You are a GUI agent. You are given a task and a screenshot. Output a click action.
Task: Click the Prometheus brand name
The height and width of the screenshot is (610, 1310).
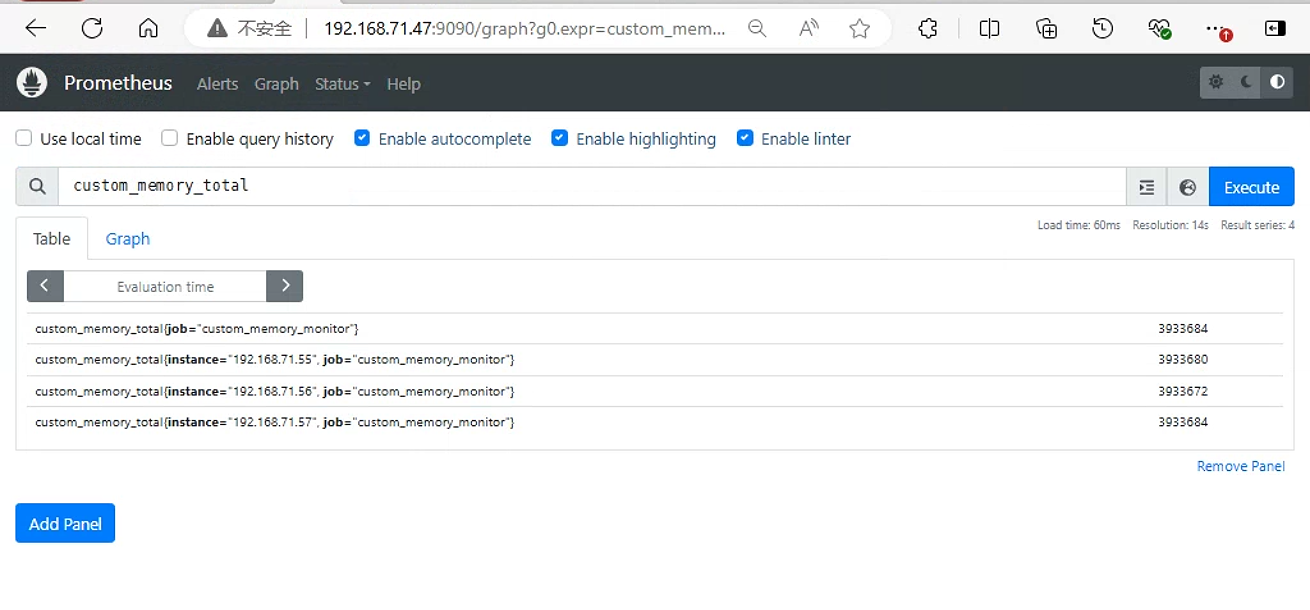pos(118,83)
